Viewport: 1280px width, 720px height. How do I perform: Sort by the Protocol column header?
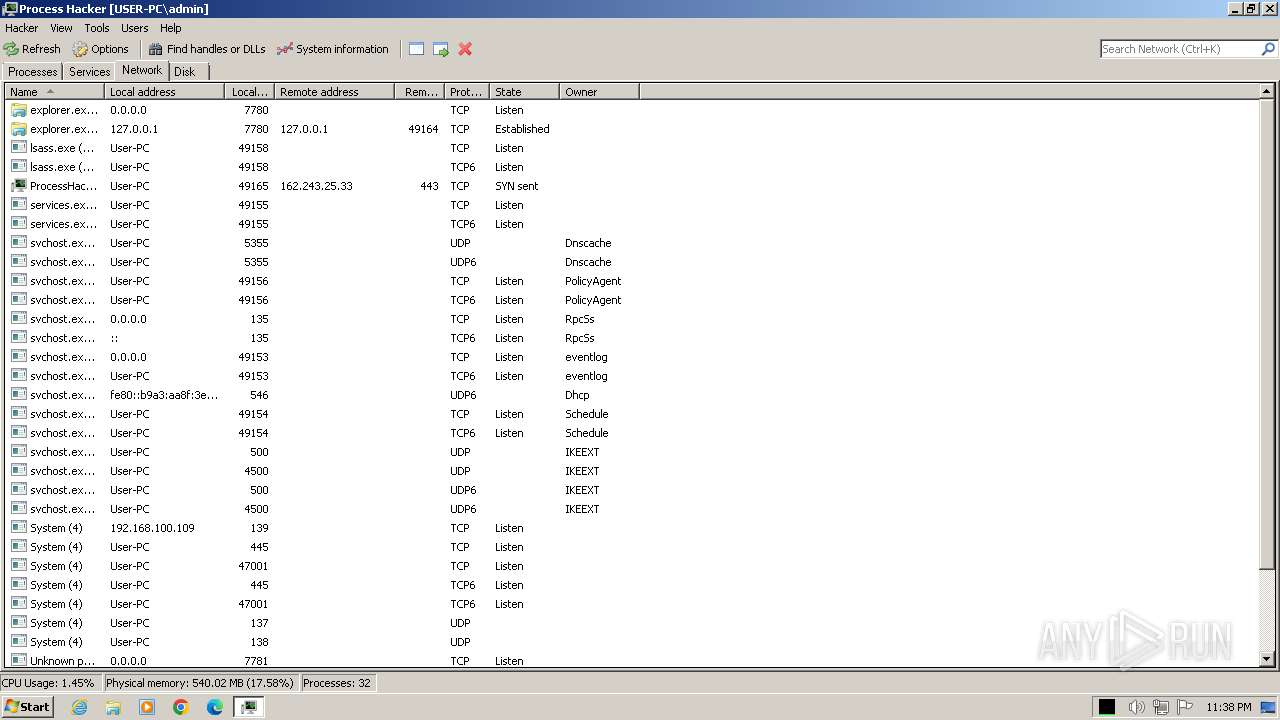coord(467,92)
